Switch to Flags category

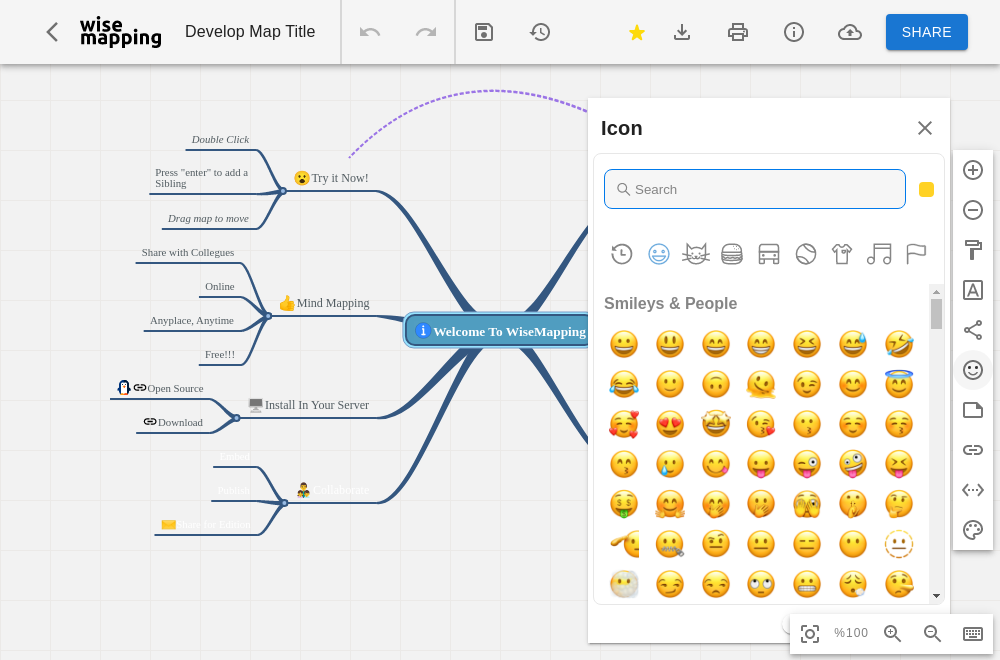[916, 254]
